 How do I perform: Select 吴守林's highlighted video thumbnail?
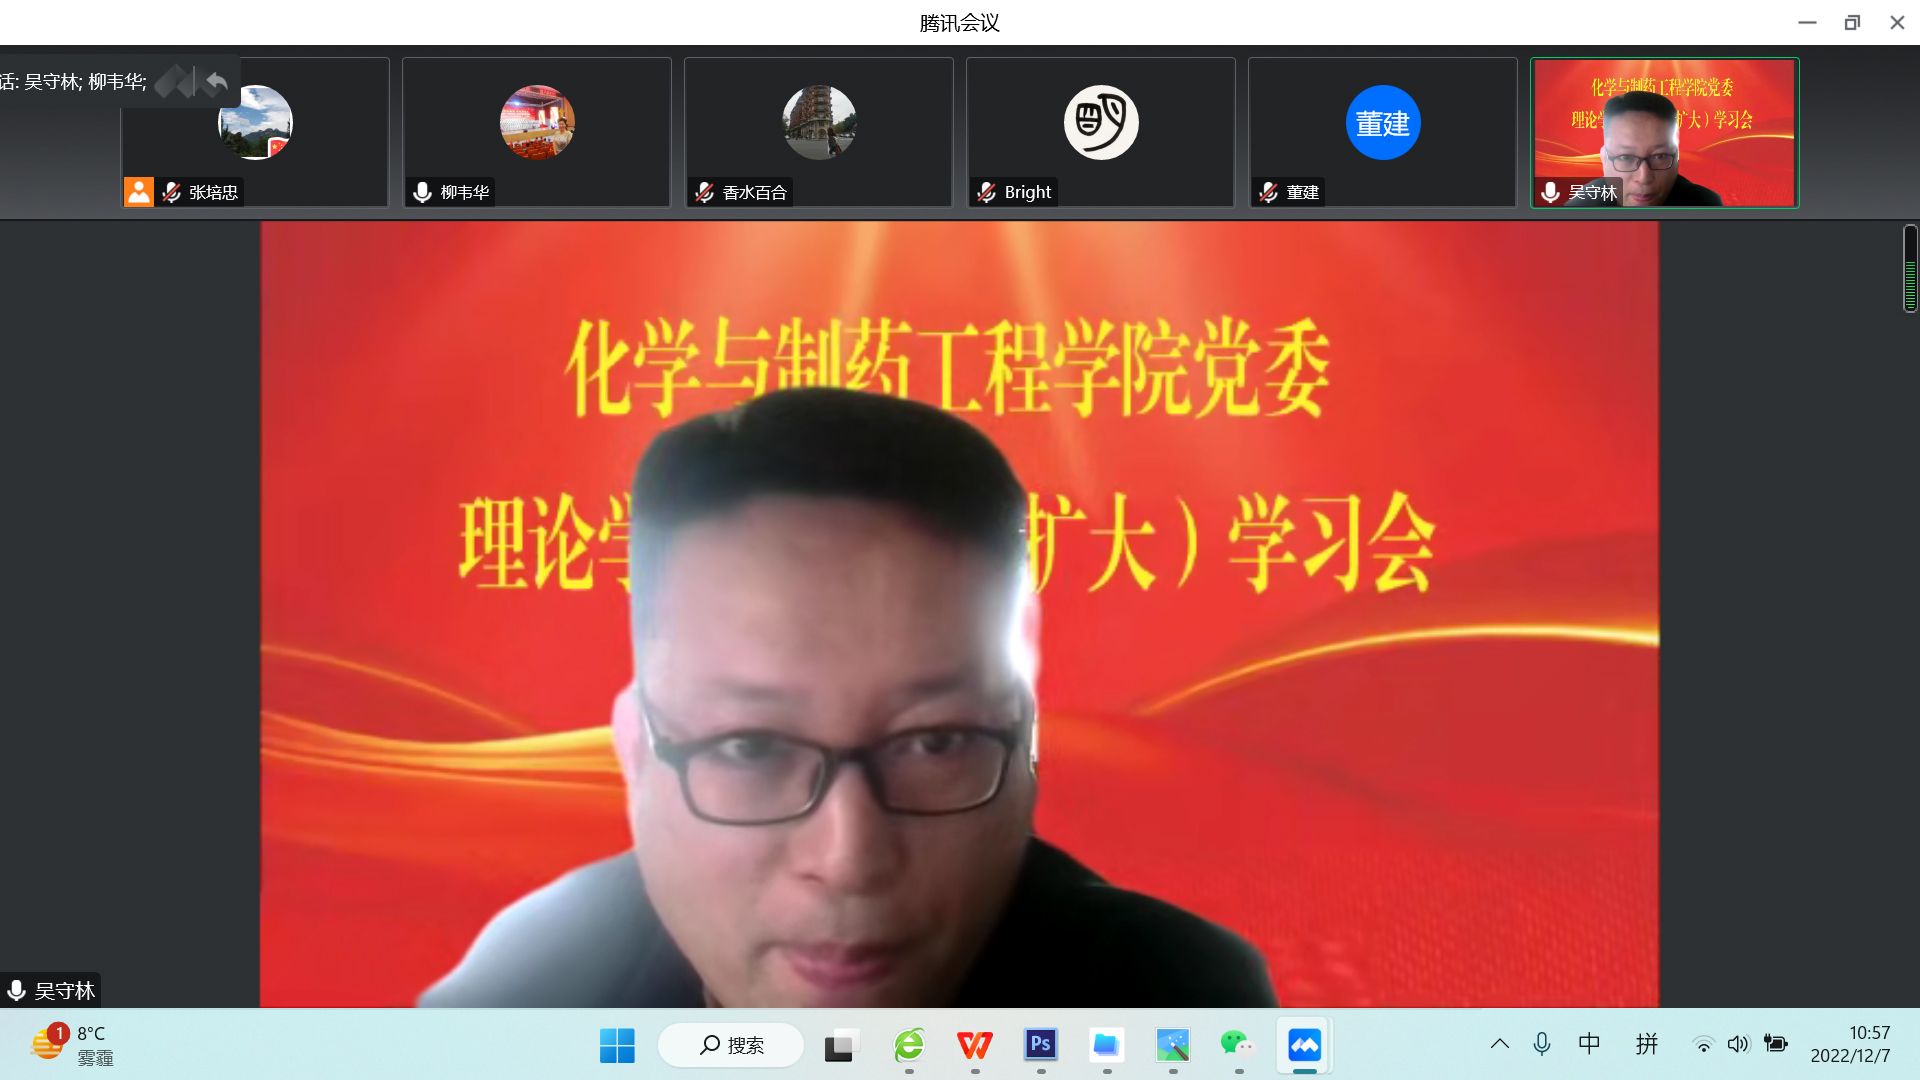coord(1664,132)
